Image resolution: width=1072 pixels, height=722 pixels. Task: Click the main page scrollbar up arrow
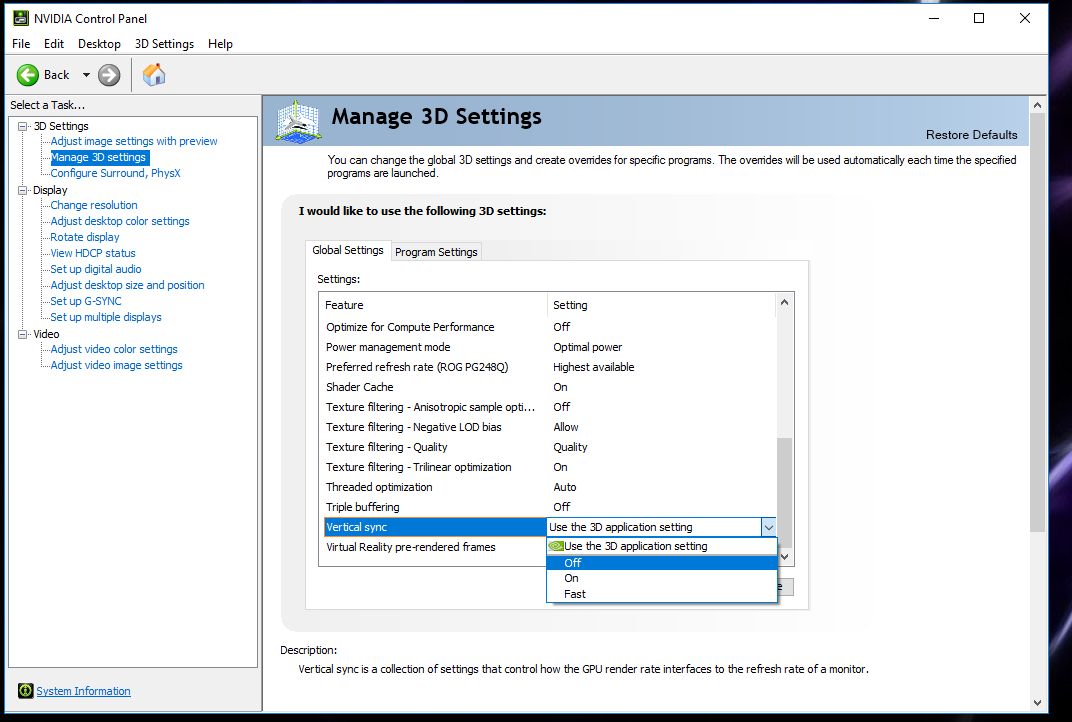pyautogui.click(x=1037, y=105)
